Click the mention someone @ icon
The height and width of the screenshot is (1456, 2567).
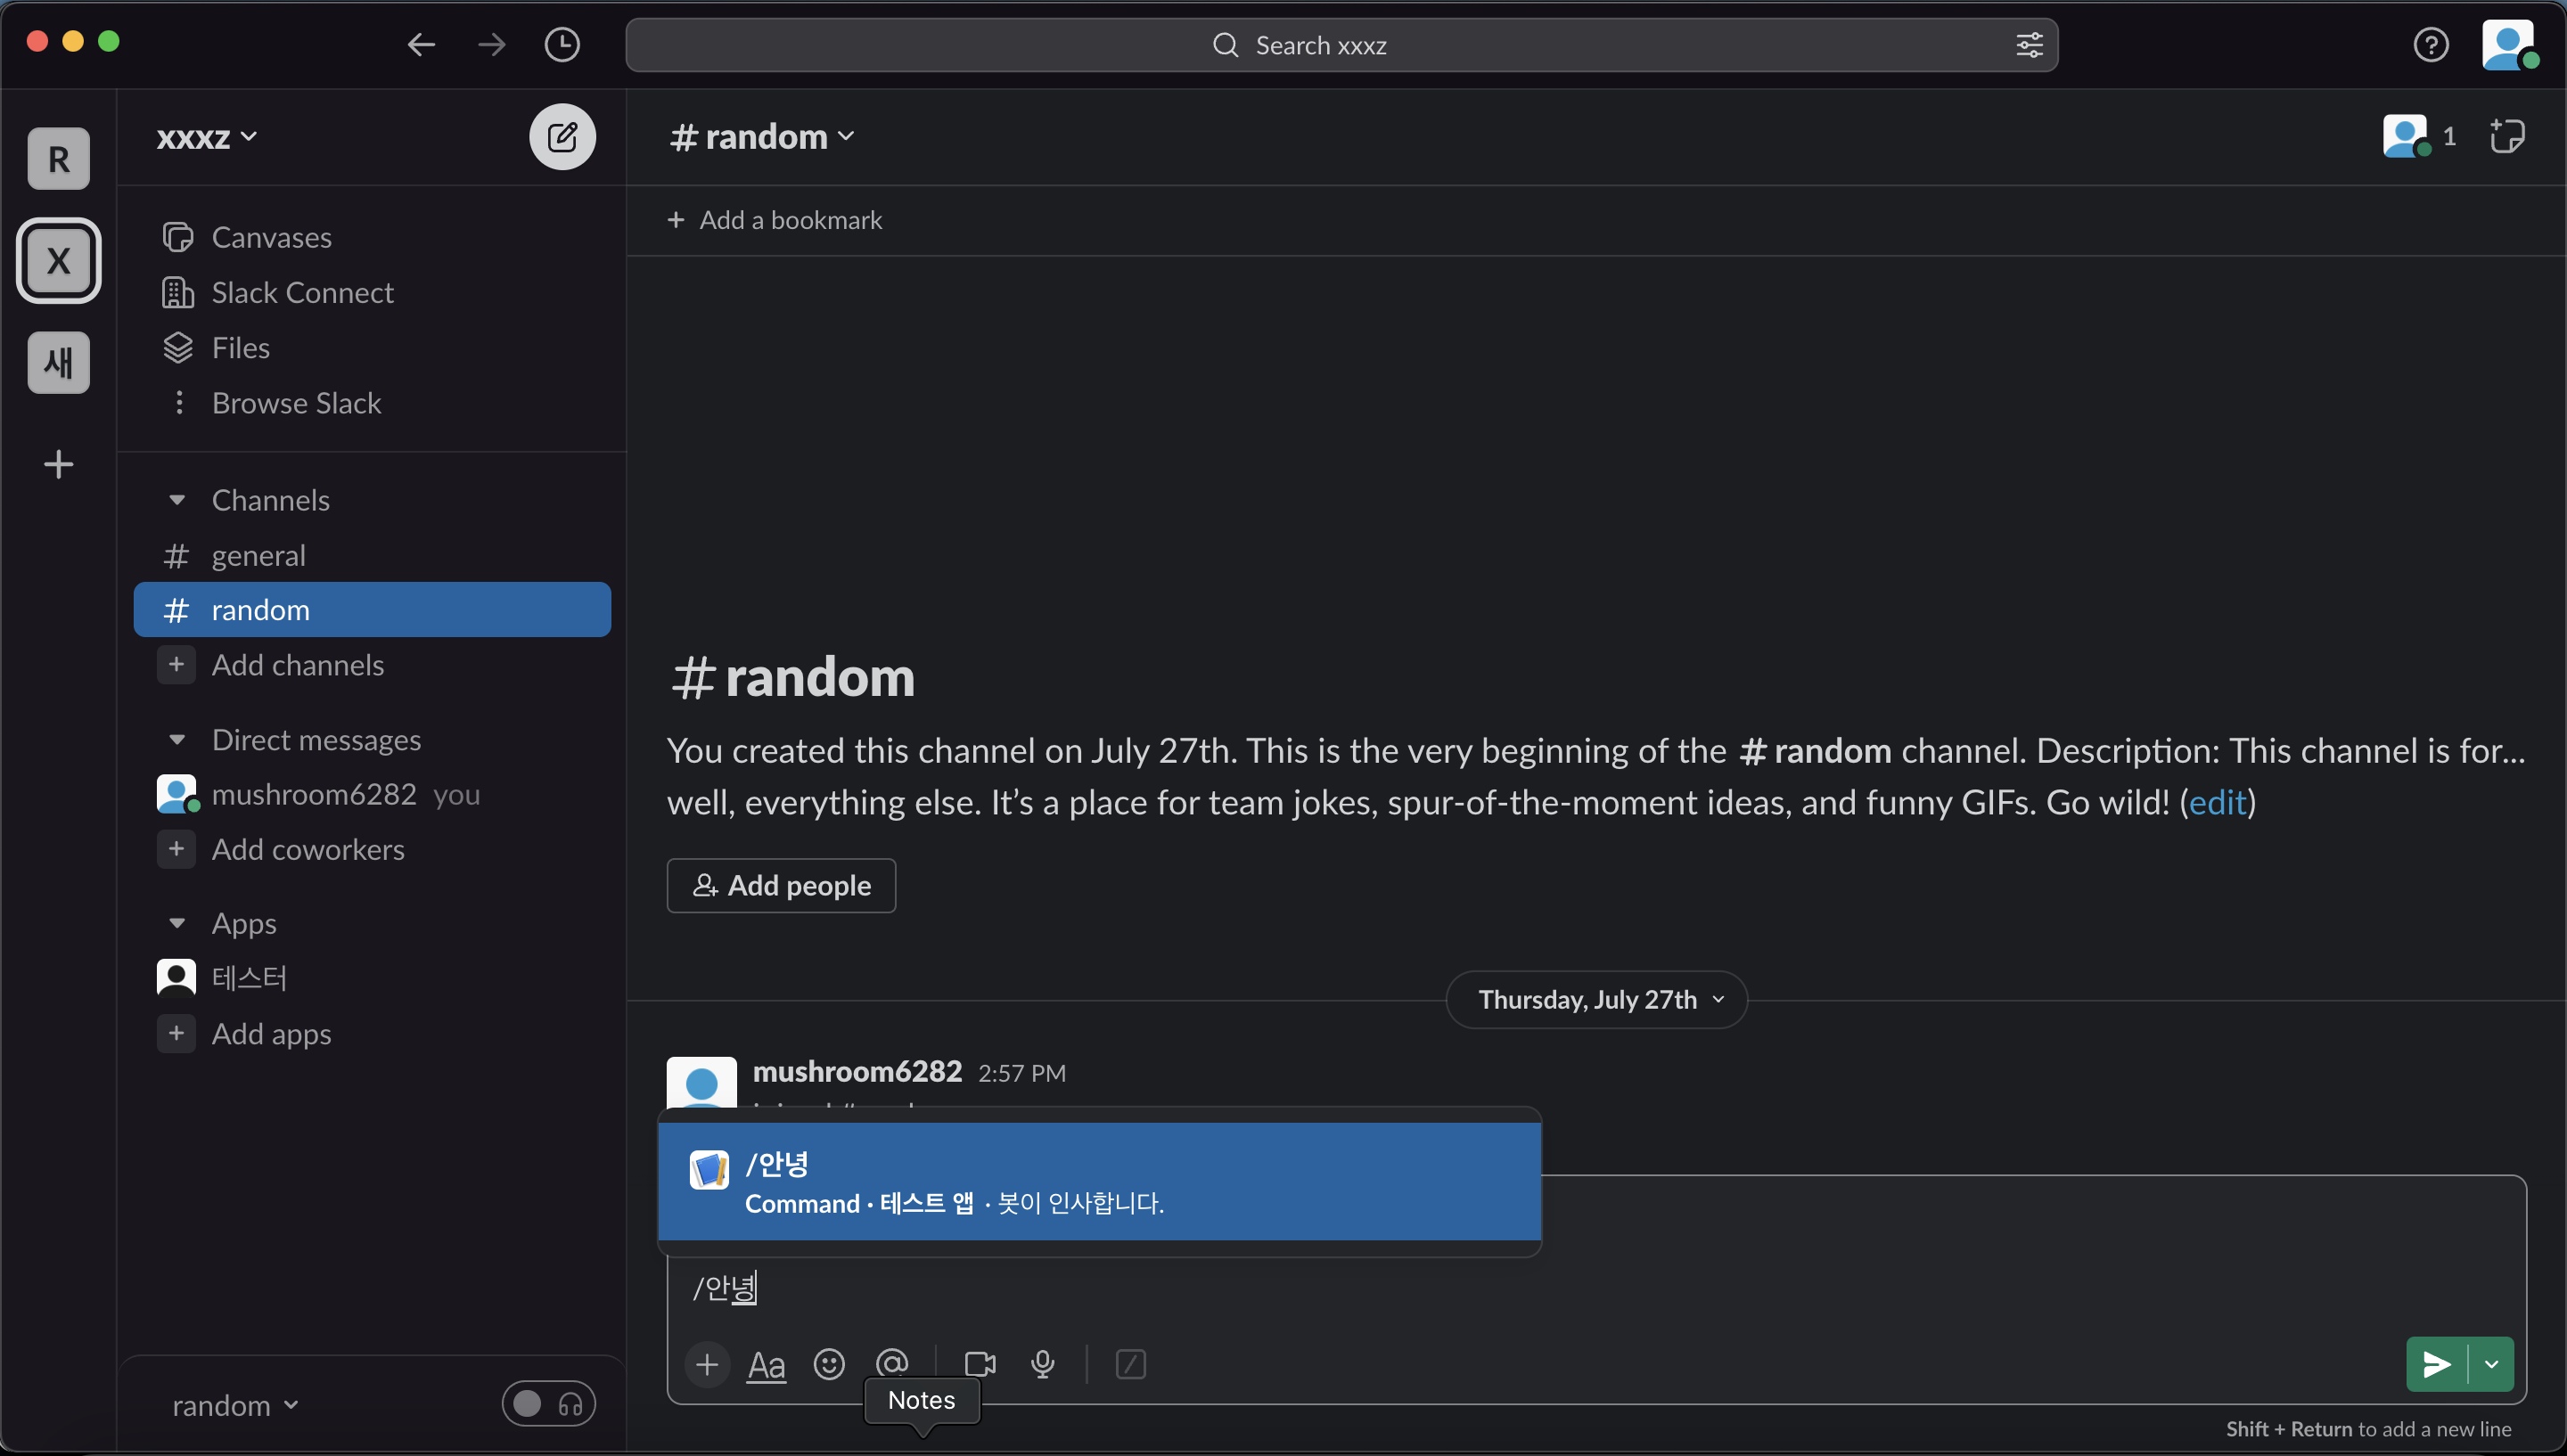892,1362
